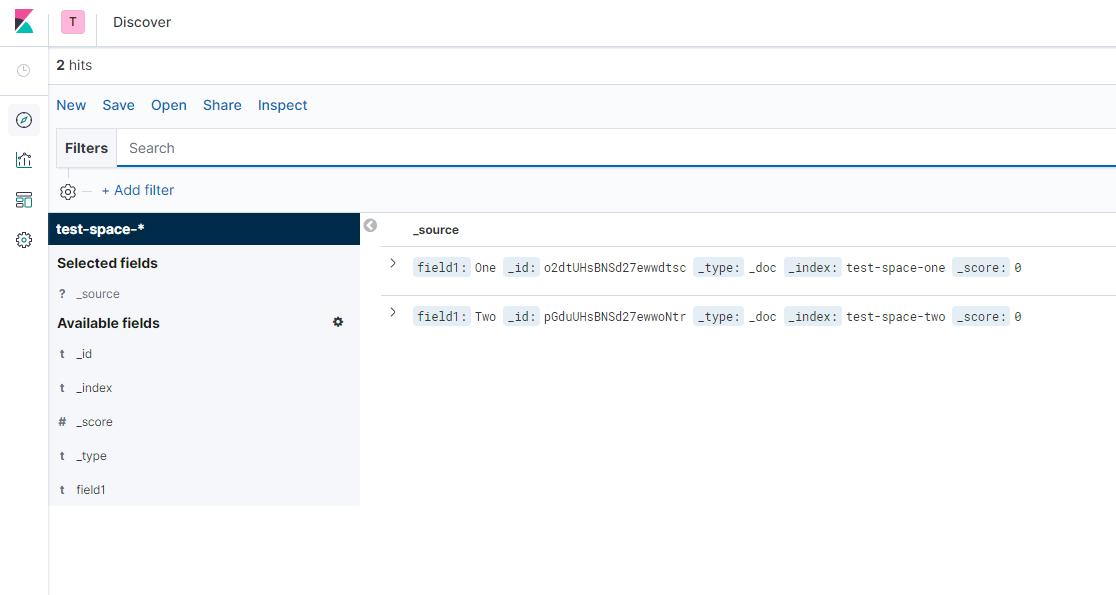Open the Management gear icon in sidebar
This screenshot has width=1116, height=595.
coord(24,240)
